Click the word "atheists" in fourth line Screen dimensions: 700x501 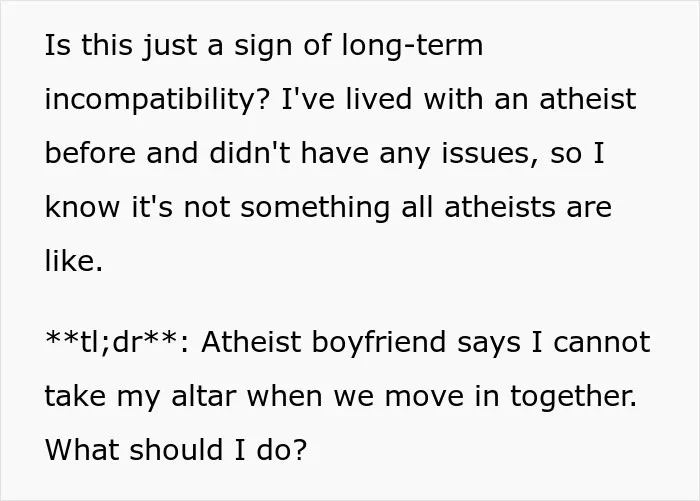click(500, 207)
